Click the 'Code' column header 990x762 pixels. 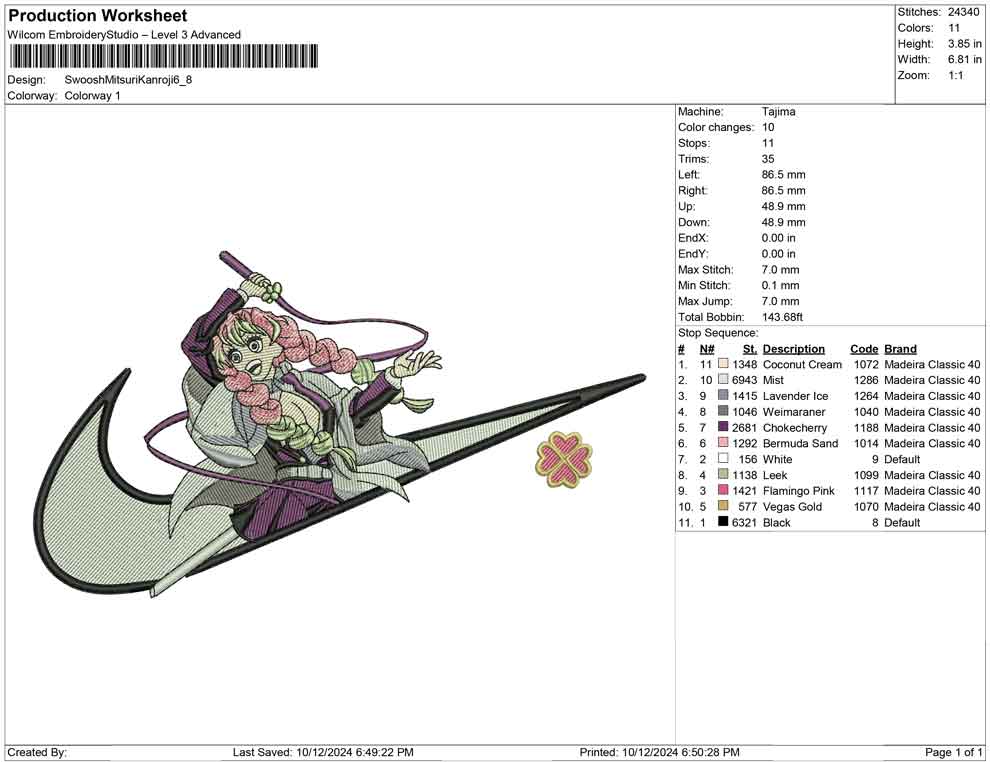tap(864, 349)
